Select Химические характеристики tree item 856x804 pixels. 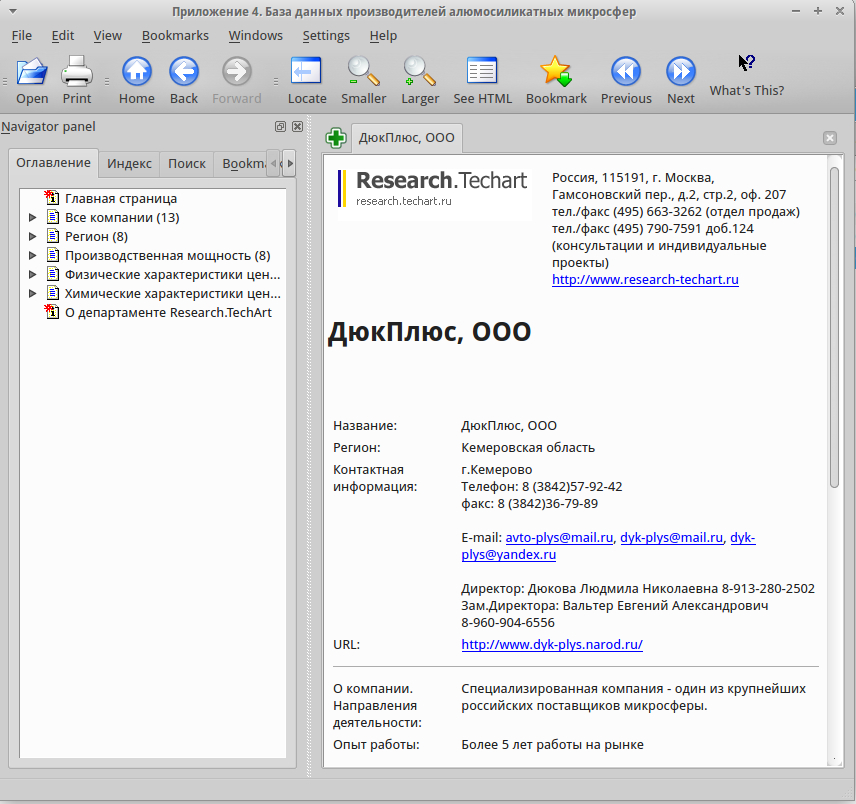[173, 294]
